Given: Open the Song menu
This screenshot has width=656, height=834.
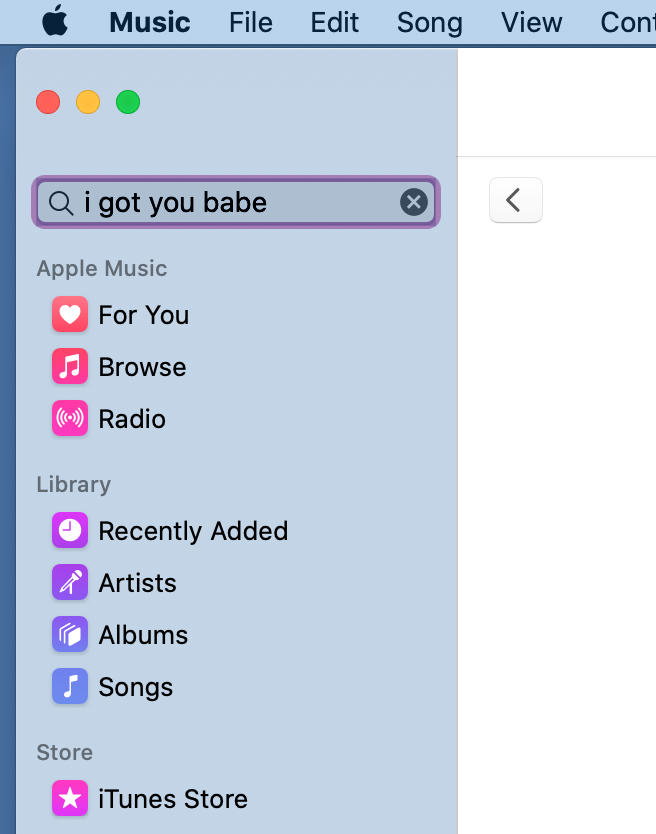Looking at the screenshot, I should (x=429, y=22).
